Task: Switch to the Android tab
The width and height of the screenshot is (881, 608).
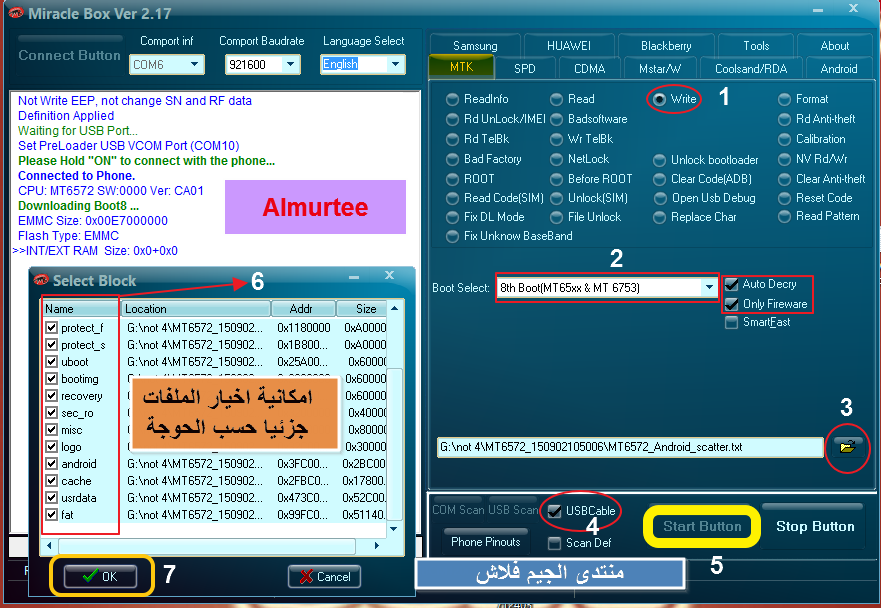Action: pyautogui.click(x=838, y=69)
